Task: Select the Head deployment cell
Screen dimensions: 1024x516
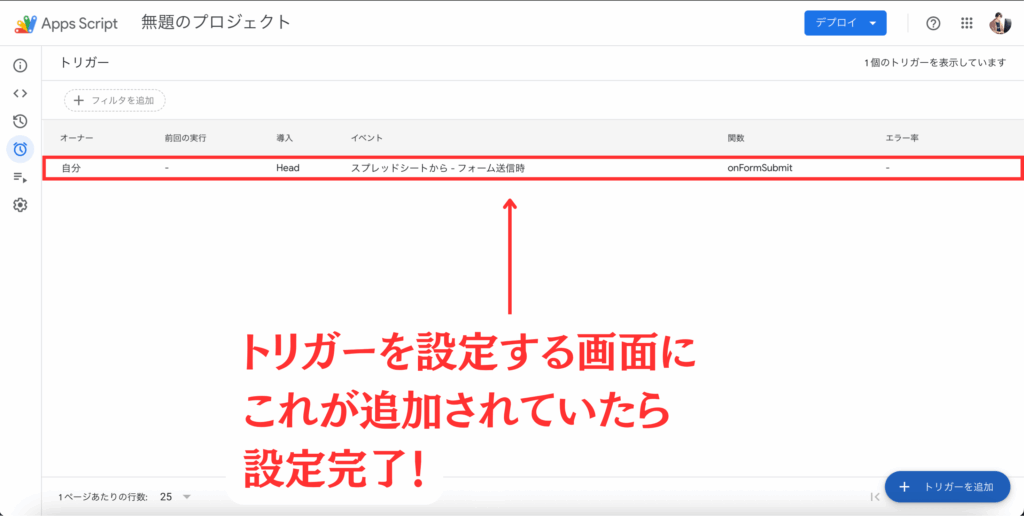Action: point(287,168)
